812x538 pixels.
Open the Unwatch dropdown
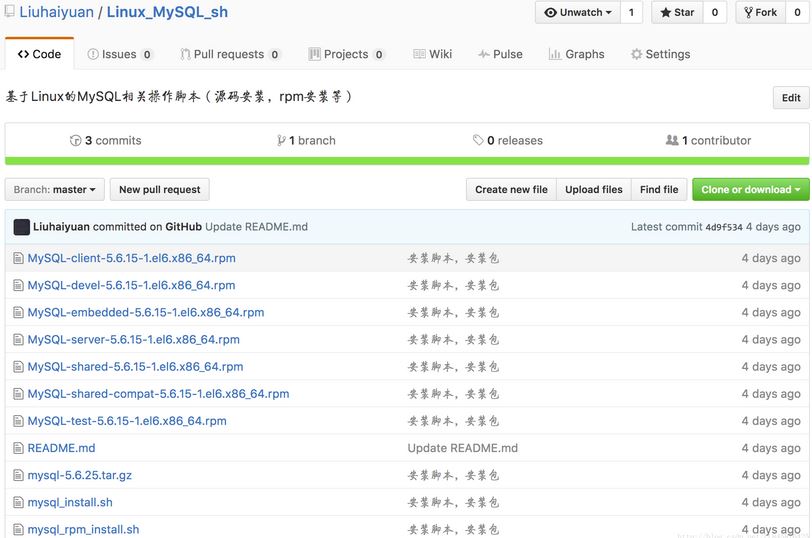point(578,12)
